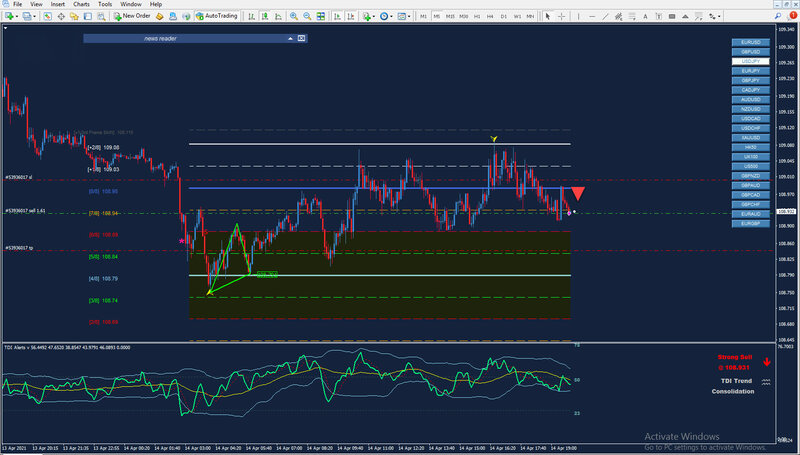Select the Vertical Line drawing tool
The height and width of the screenshot is (455, 800).
tap(579, 16)
